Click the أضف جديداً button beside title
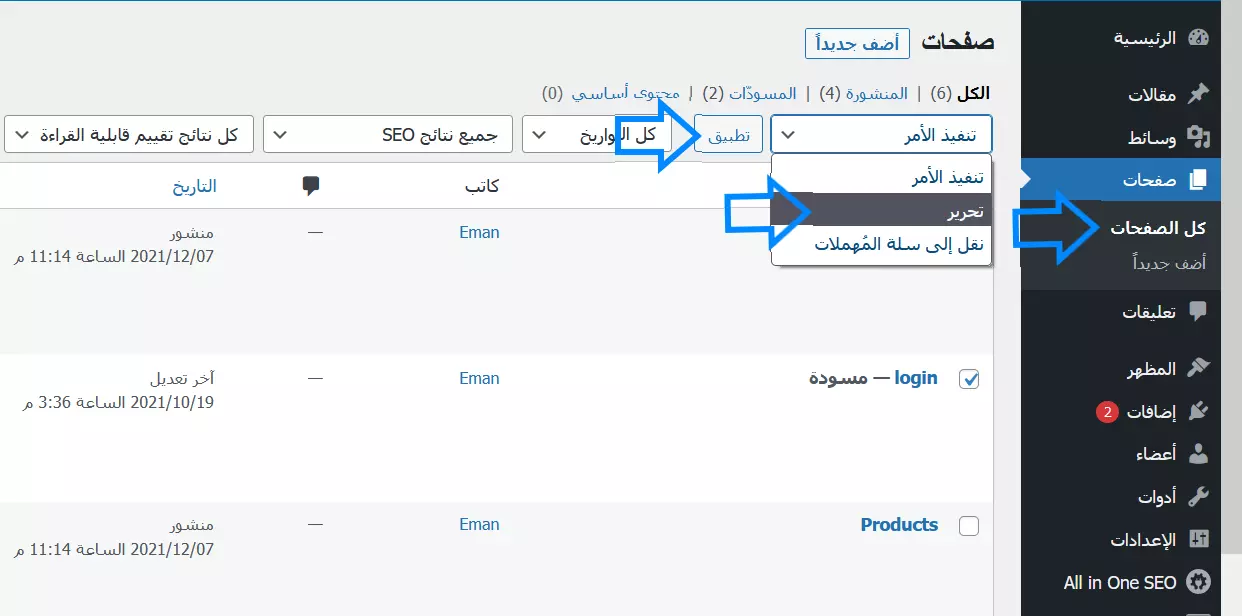The image size is (1242, 616). tap(857, 43)
